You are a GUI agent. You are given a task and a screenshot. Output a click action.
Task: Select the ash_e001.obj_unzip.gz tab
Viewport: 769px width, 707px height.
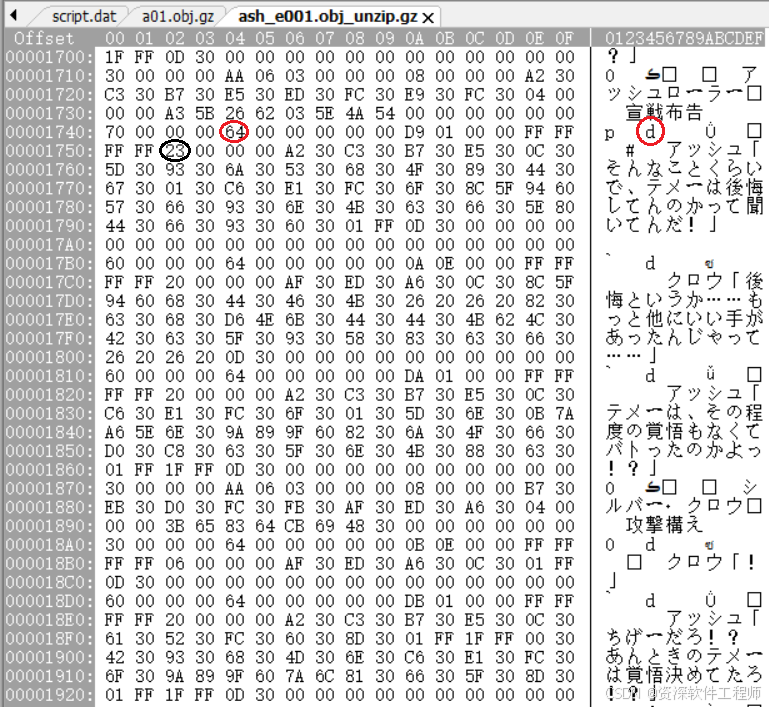328,16
